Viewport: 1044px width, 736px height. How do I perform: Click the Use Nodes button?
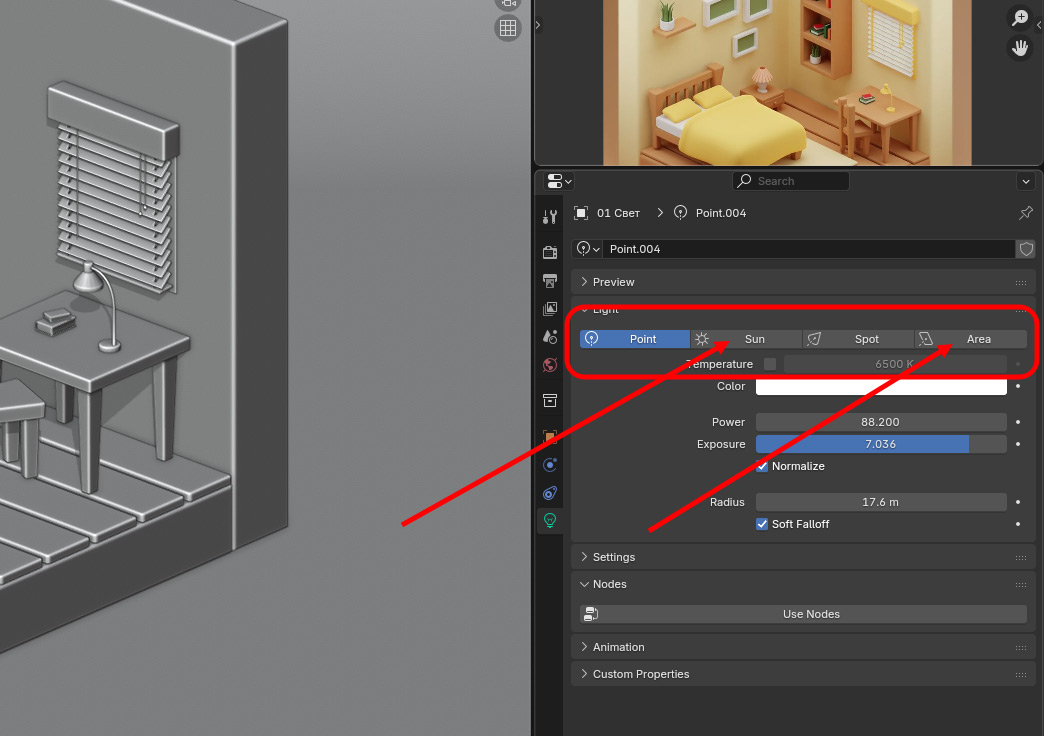(x=810, y=614)
